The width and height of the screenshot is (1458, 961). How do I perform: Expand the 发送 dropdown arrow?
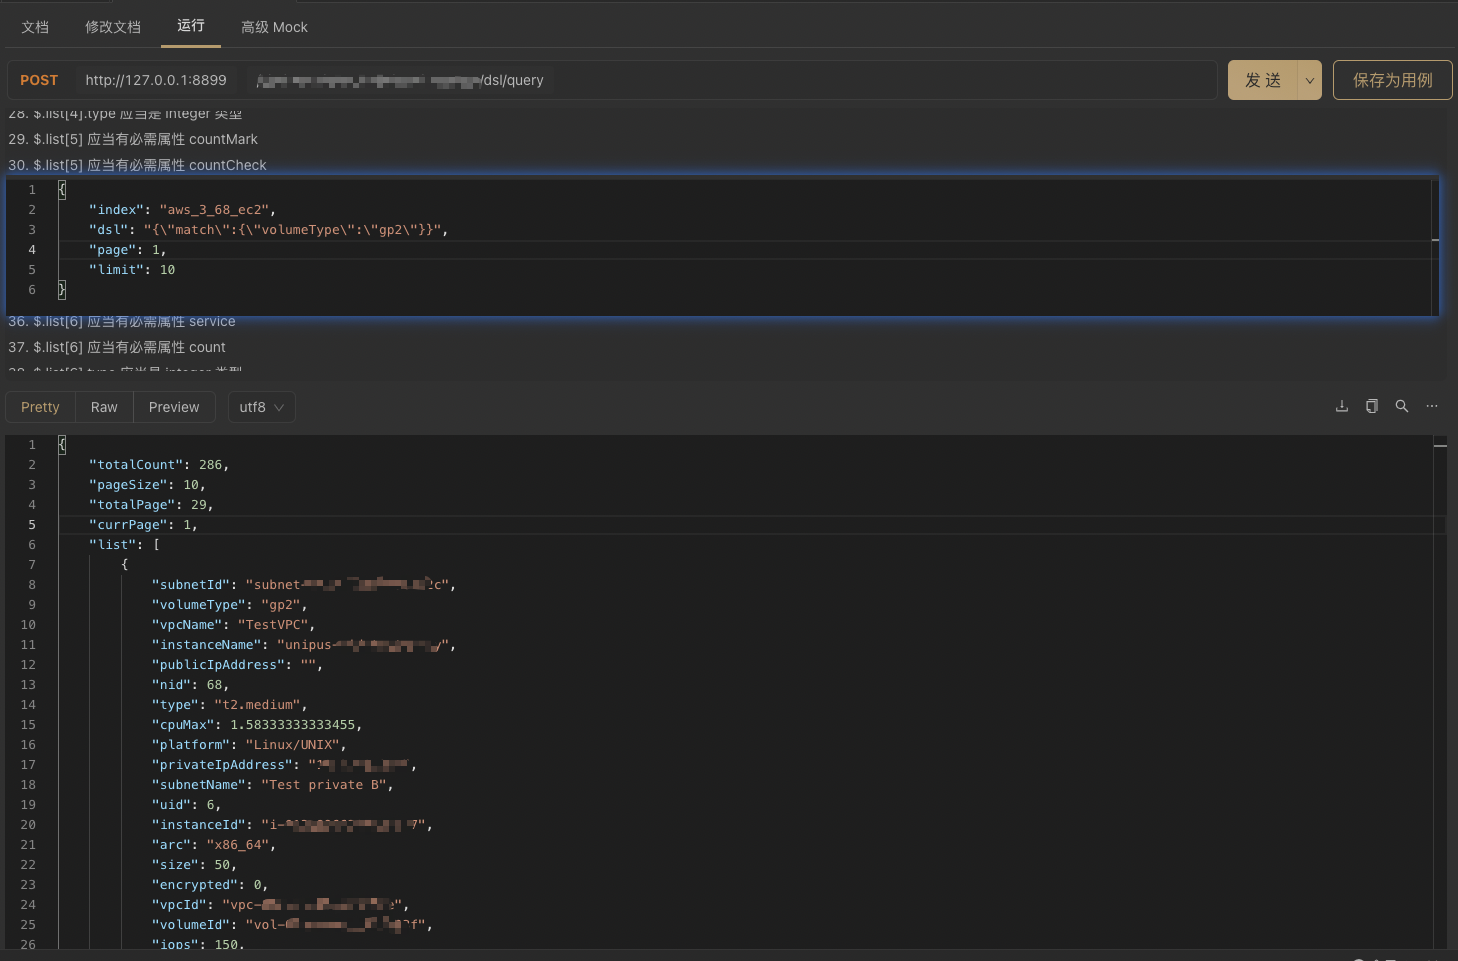coord(1310,80)
